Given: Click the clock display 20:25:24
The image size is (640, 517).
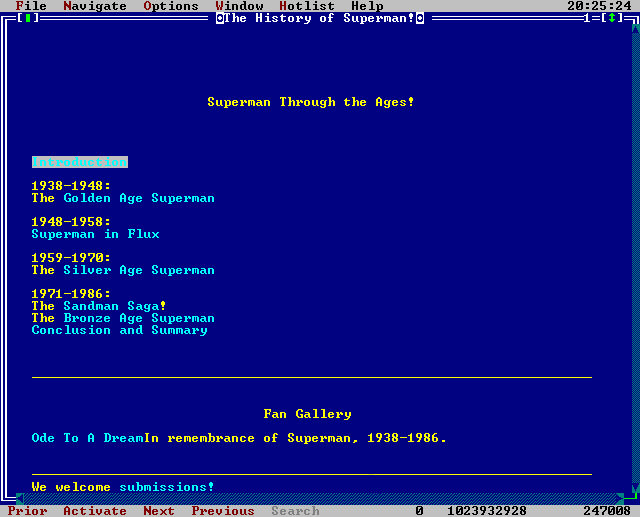Looking at the screenshot, I should (599, 6).
